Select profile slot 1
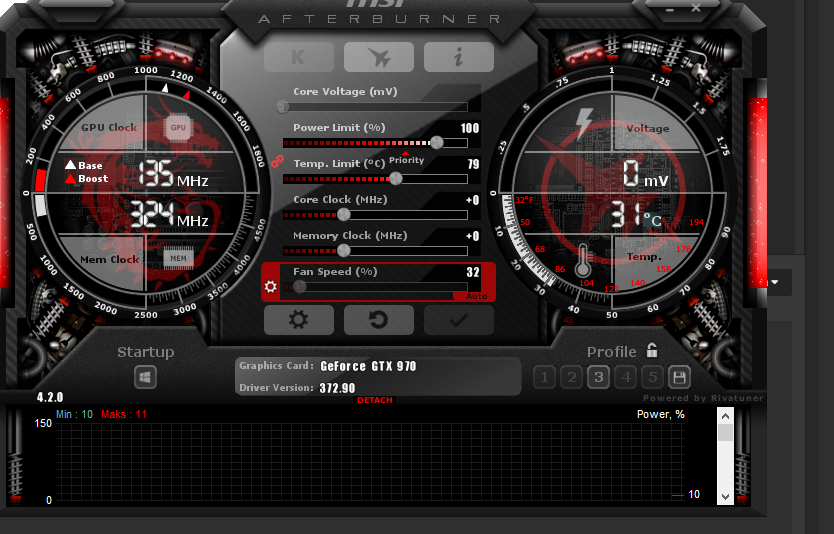The width and height of the screenshot is (834, 534). tap(544, 378)
